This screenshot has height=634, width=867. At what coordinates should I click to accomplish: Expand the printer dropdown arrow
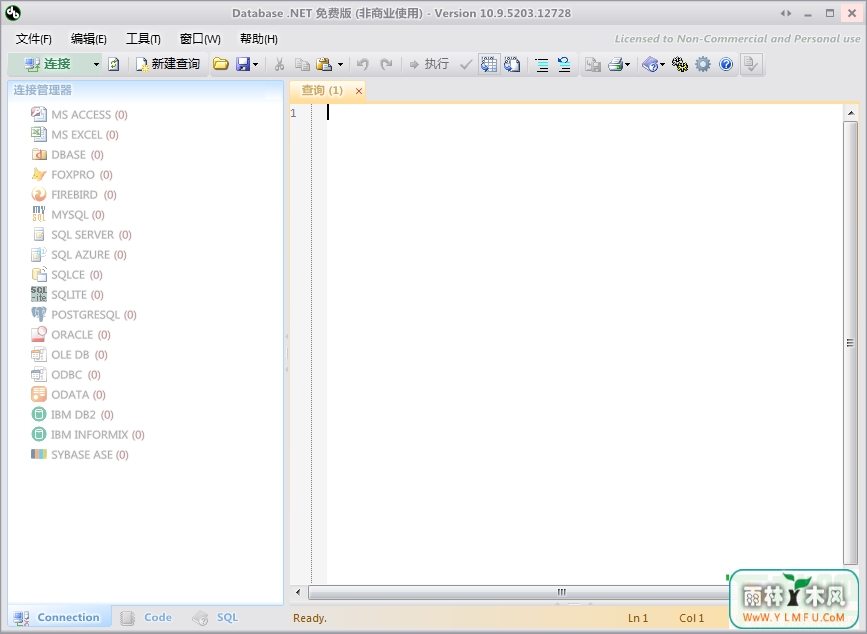pyautogui.click(x=628, y=65)
